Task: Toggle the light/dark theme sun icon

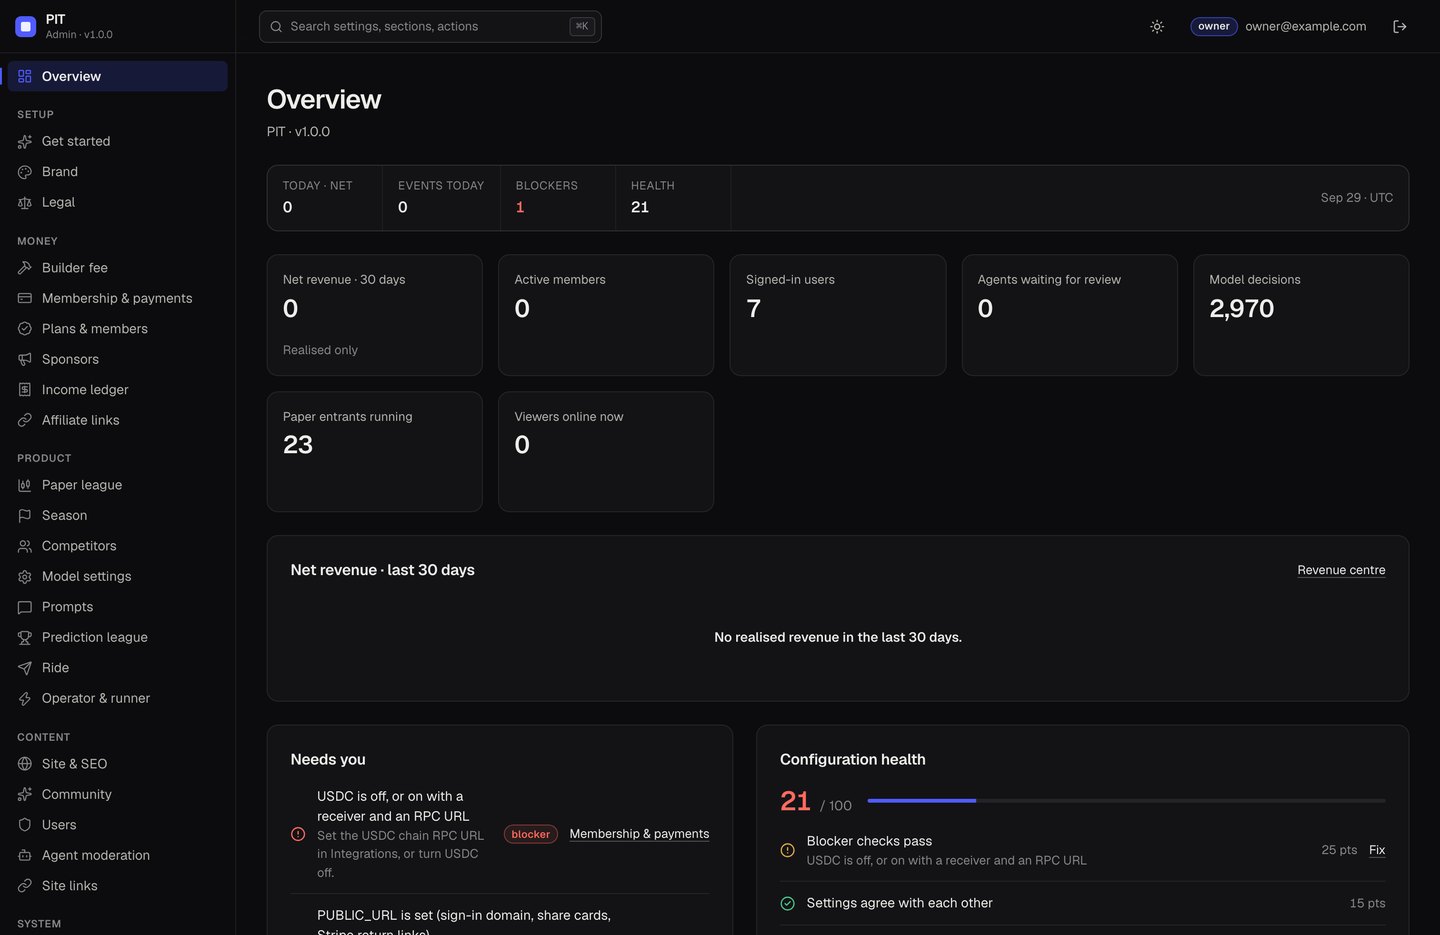Action: pyautogui.click(x=1157, y=27)
